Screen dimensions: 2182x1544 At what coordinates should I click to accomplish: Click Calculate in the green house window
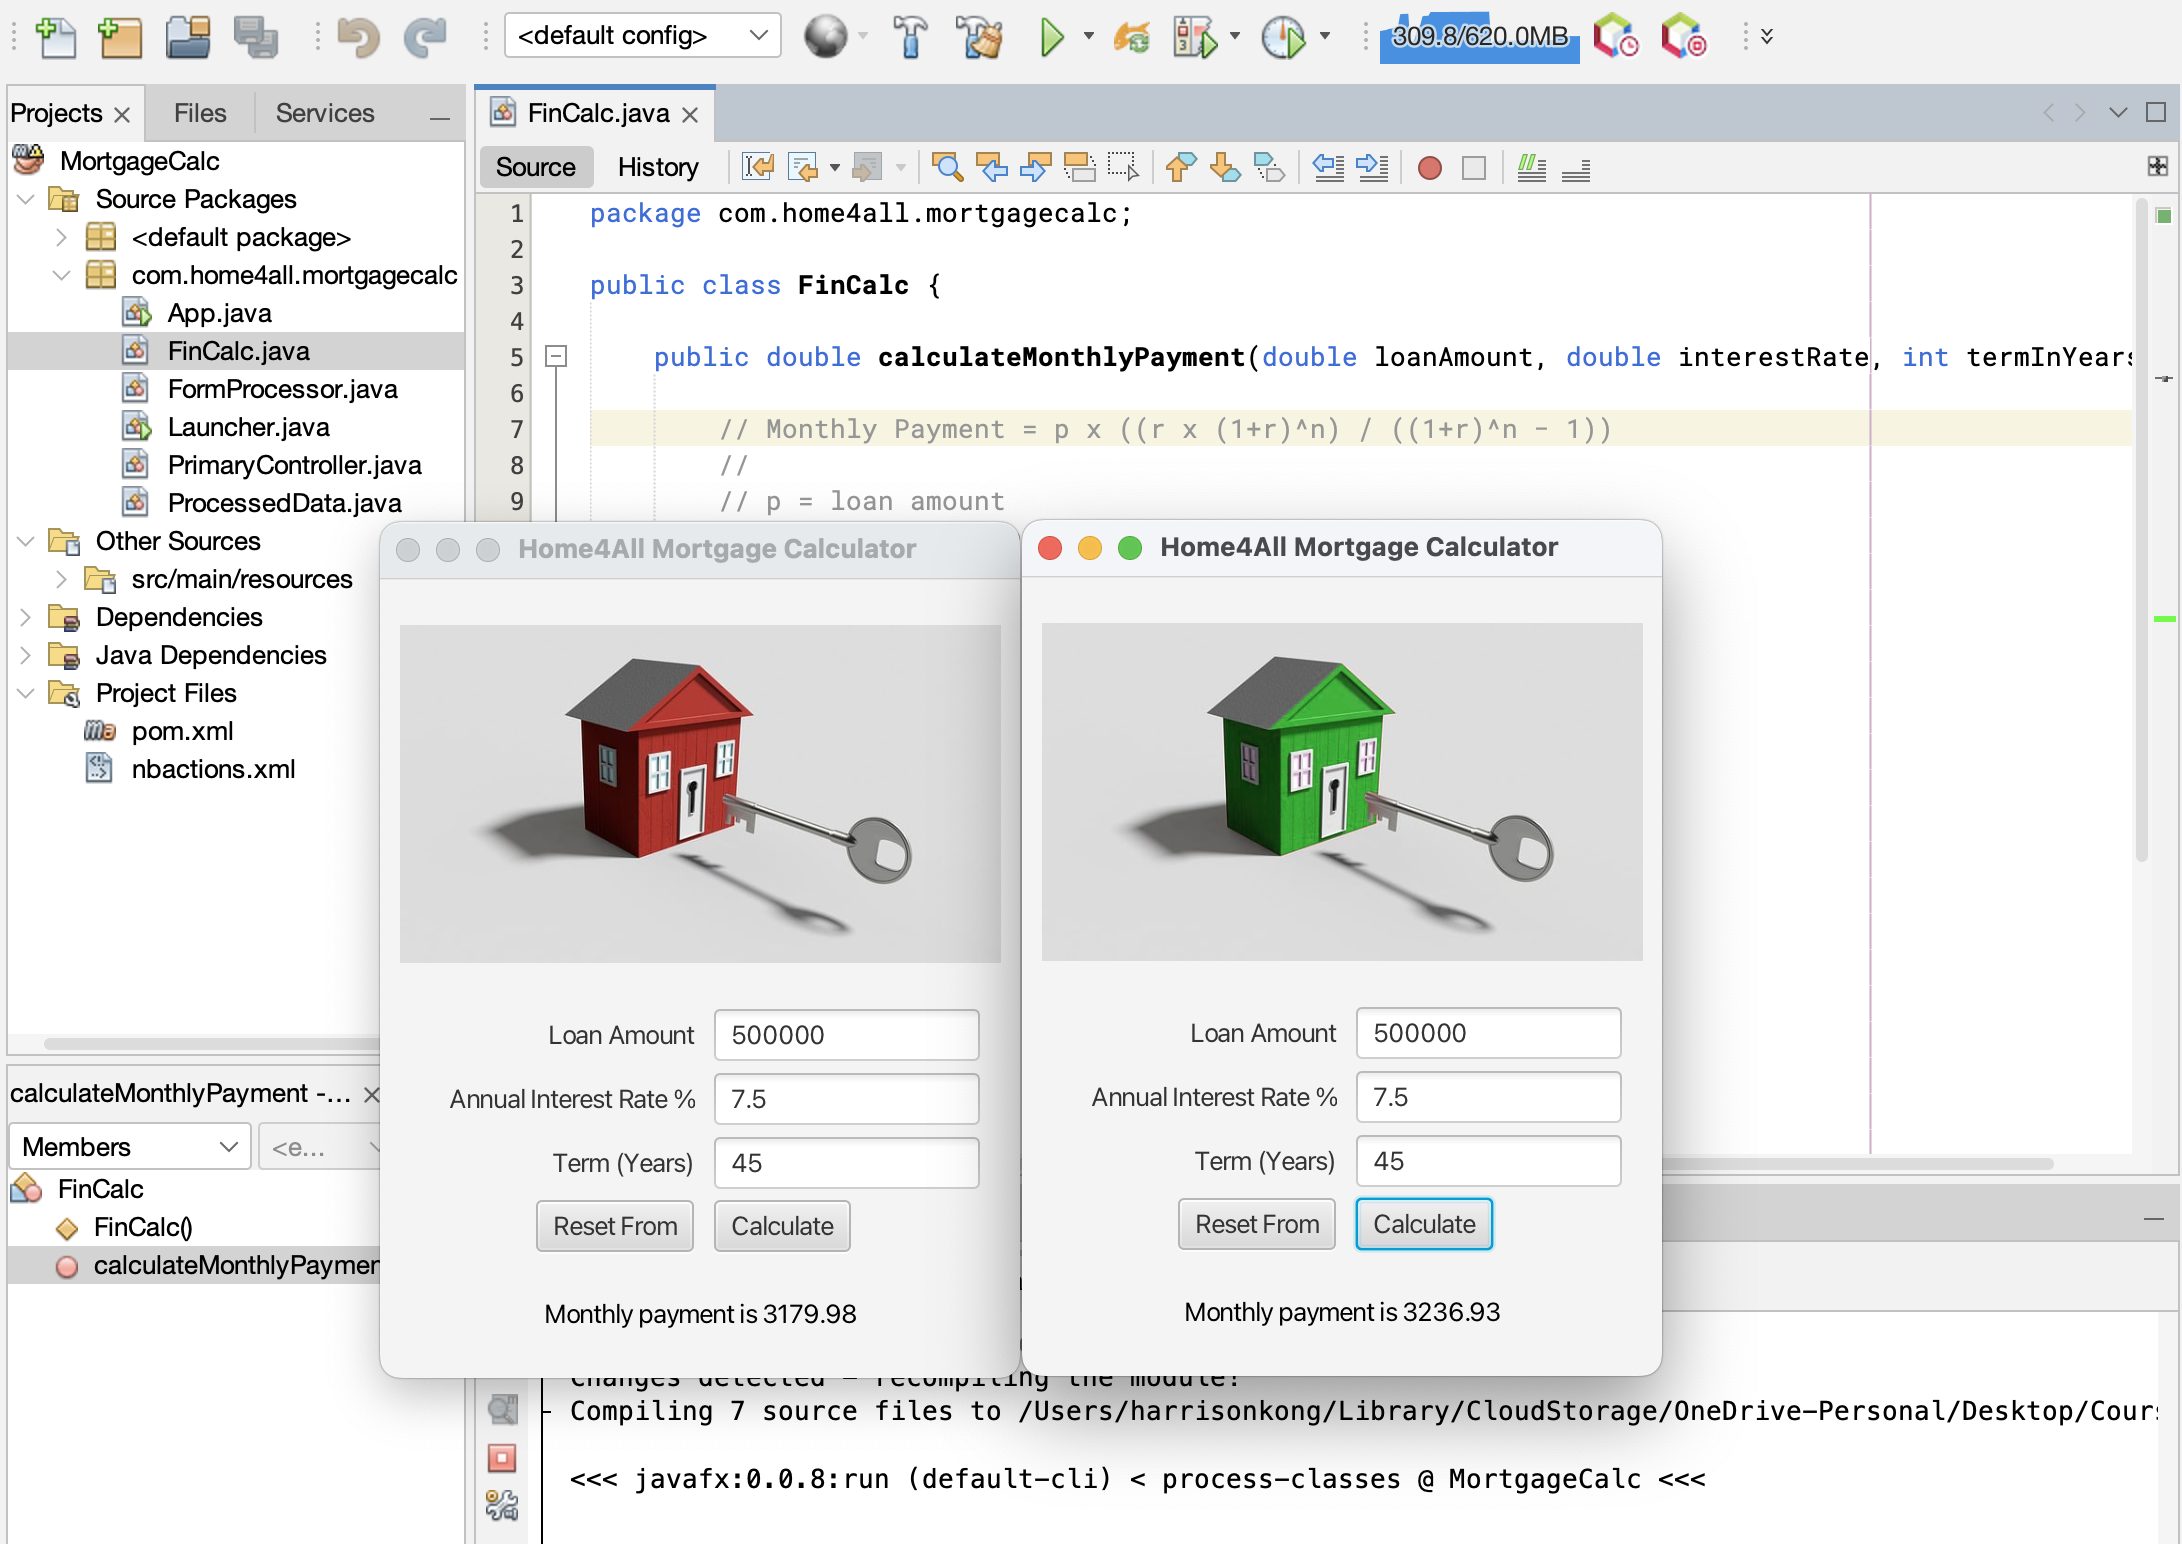pos(1423,1224)
